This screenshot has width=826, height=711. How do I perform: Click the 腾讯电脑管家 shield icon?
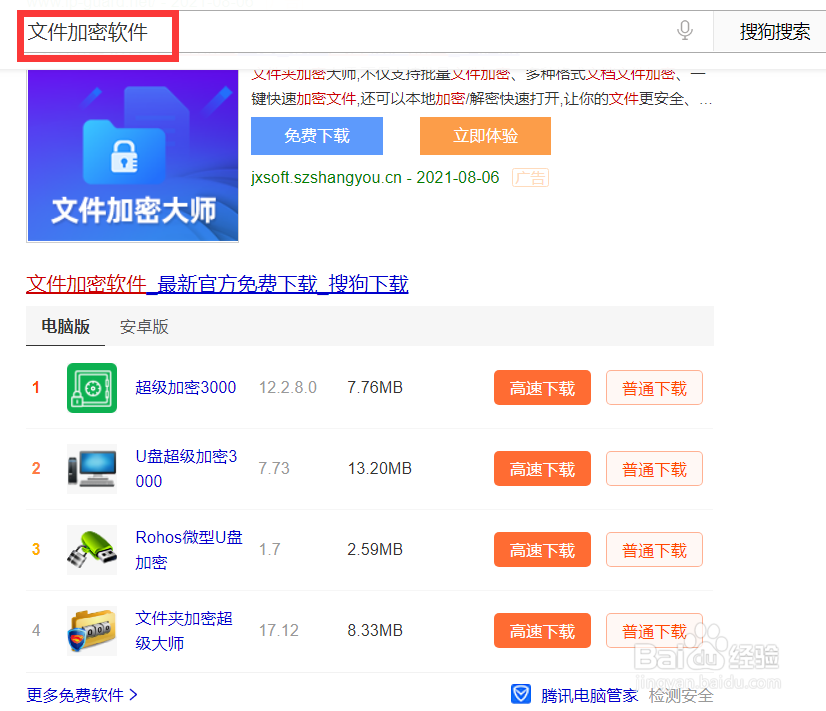coord(521,694)
